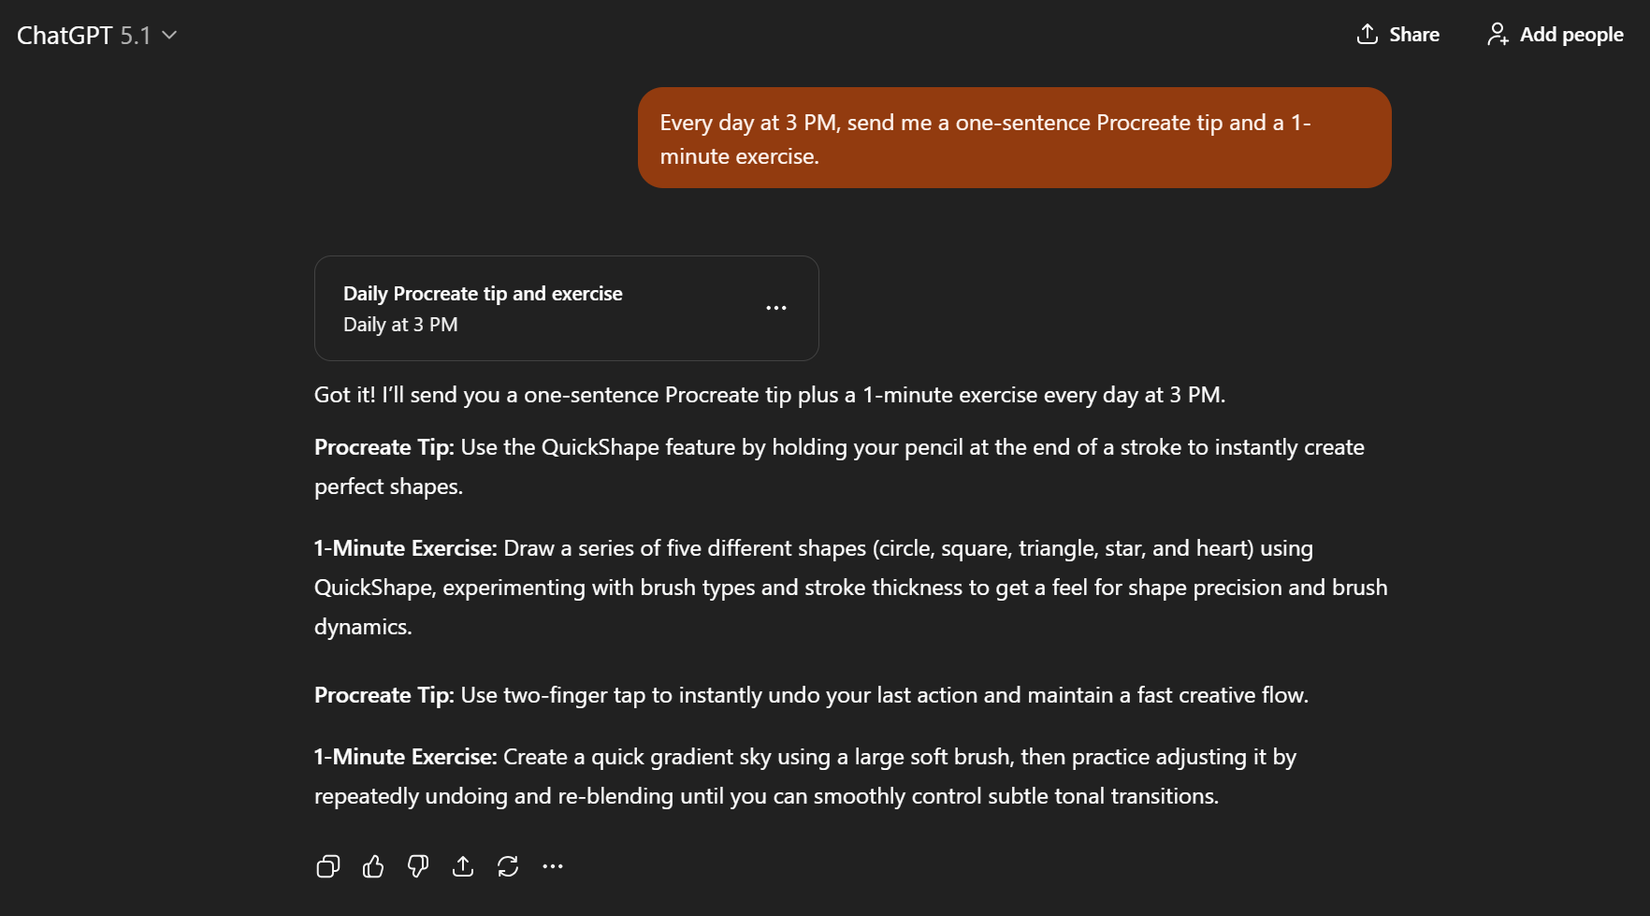1650x916 pixels.
Task: Give the response a thumbs up
Action: pyautogui.click(x=373, y=866)
